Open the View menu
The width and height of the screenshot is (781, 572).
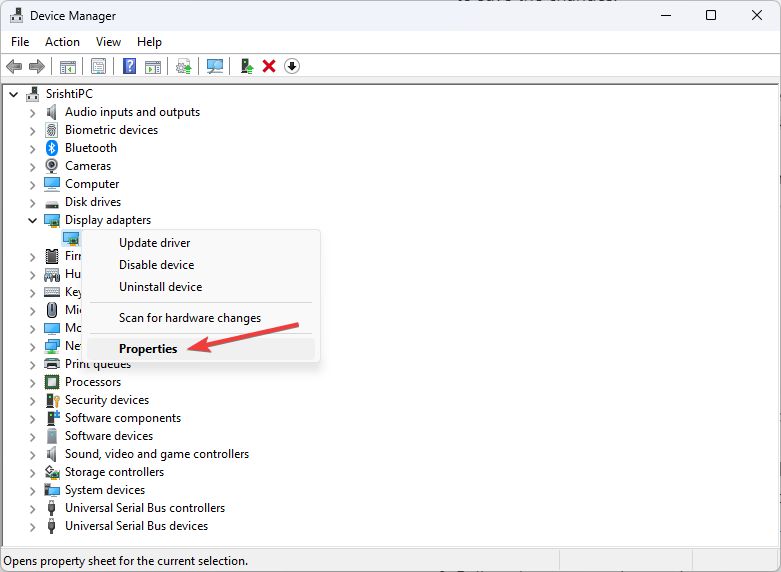tap(108, 42)
